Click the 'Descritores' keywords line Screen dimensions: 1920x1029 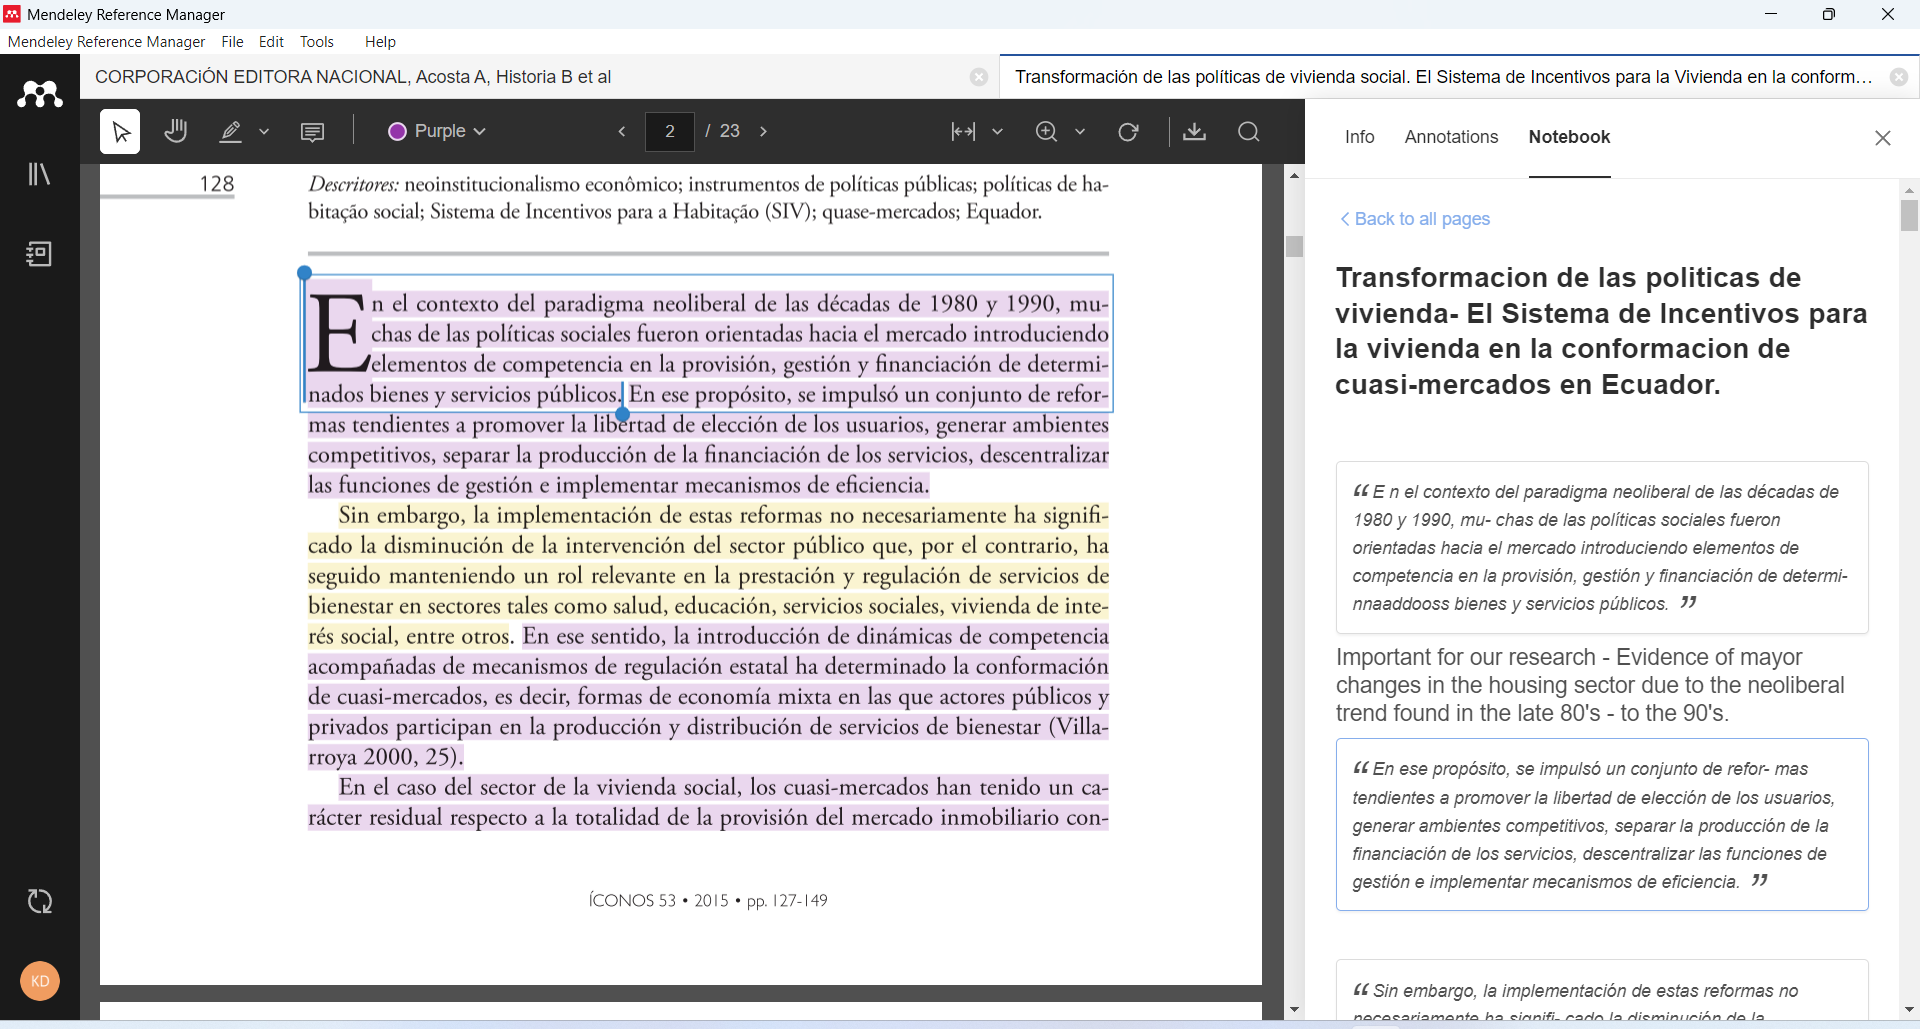point(708,197)
